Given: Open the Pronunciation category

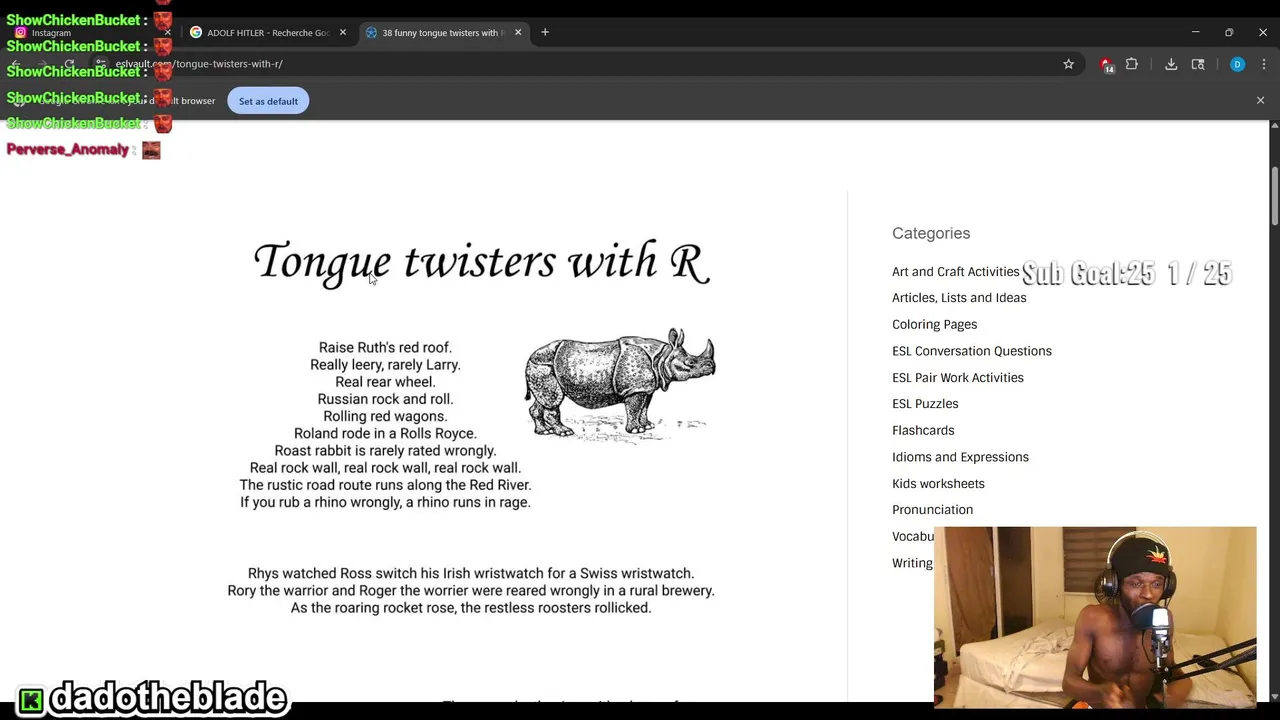Looking at the screenshot, I should pos(932,509).
